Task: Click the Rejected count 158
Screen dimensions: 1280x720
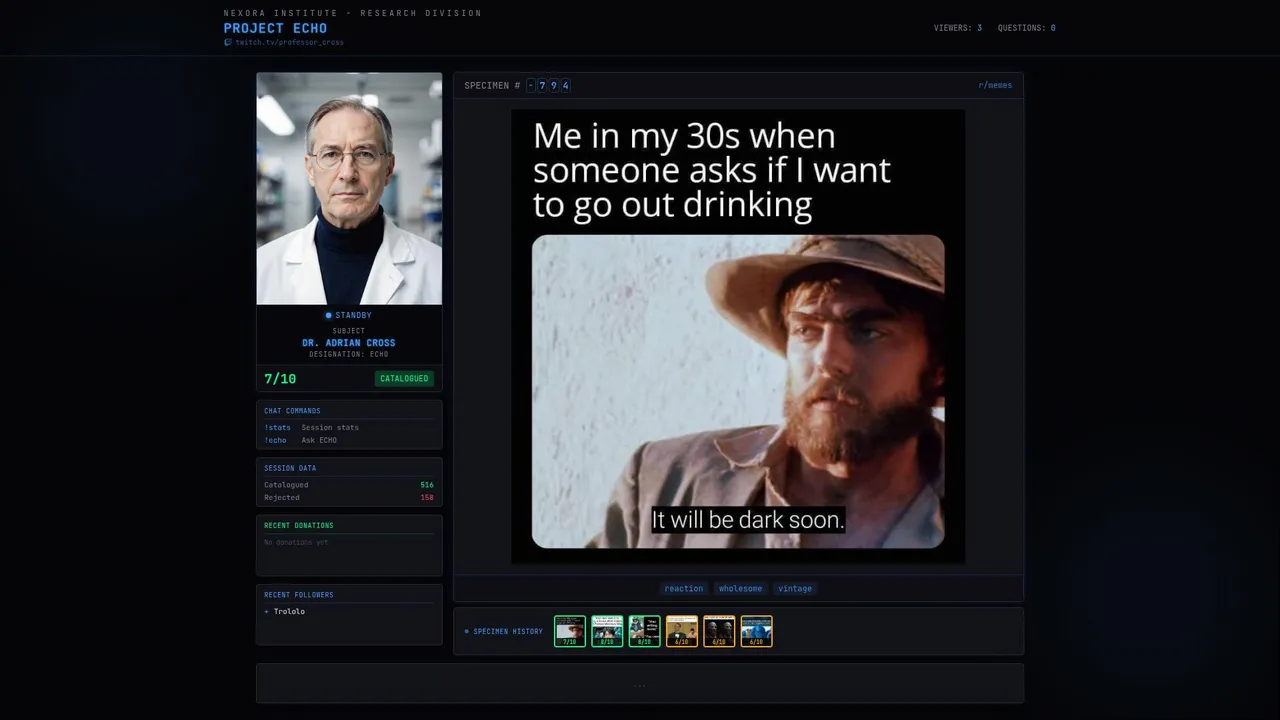Action: 427,497
